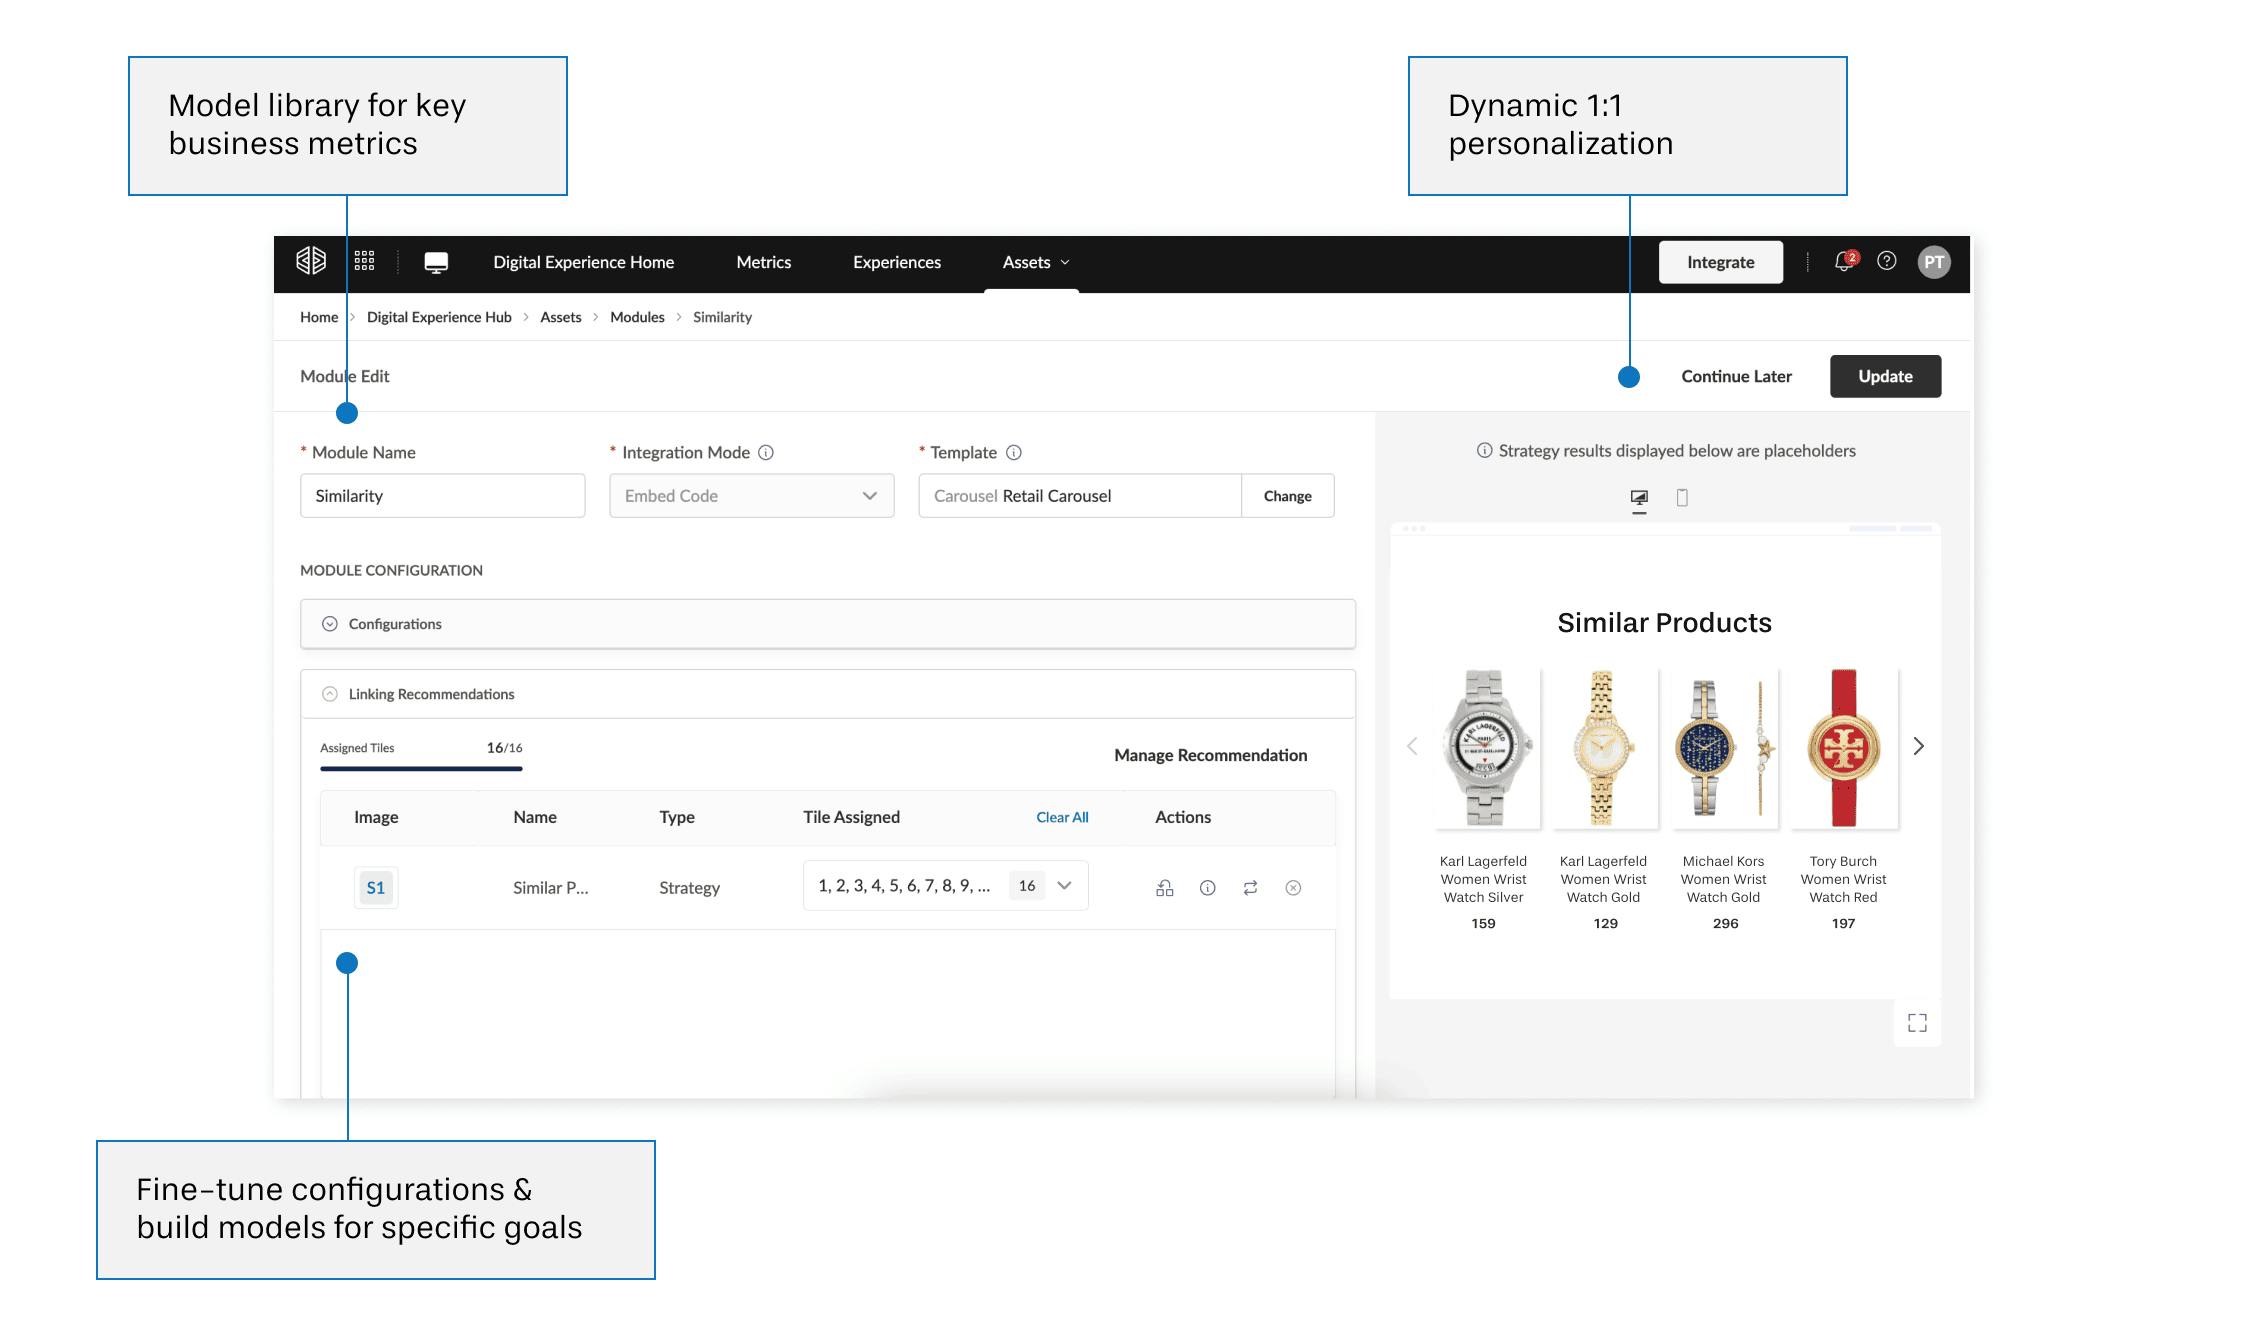Image resolution: width=2248 pixels, height=1332 pixels.
Task: Click the Clear All link
Action: tap(1061, 817)
